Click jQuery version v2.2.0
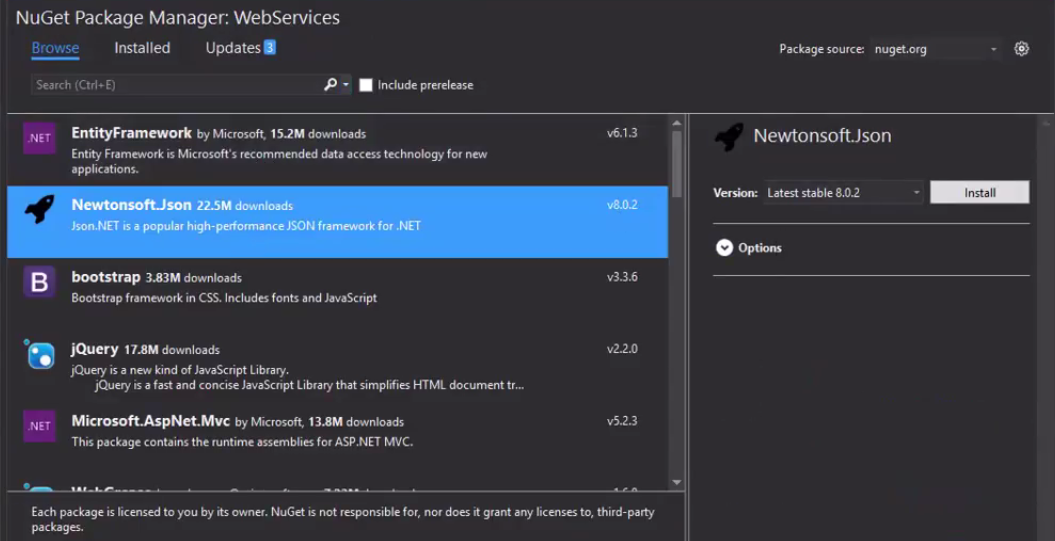 (622, 349)
